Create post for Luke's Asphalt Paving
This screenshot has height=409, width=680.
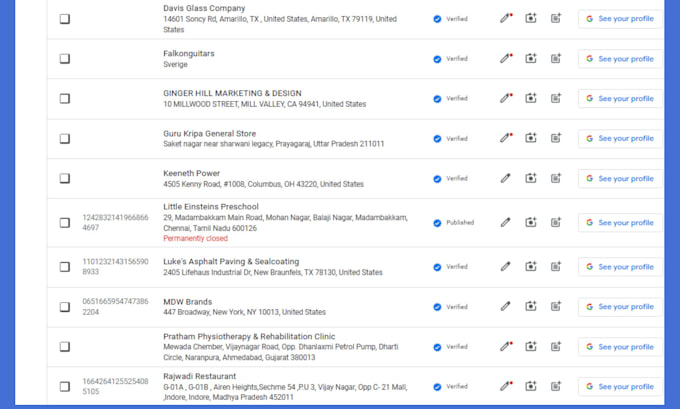pyautogui.click(x=556, y=266)
